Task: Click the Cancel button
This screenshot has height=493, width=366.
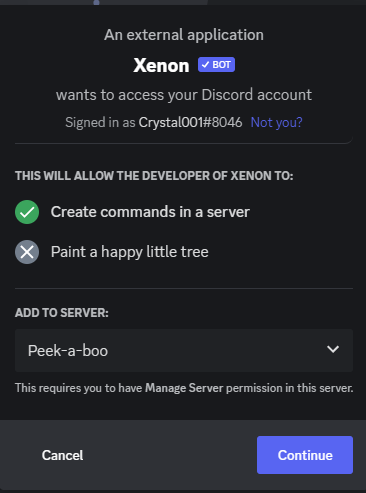Action: (x=62, y=455)
